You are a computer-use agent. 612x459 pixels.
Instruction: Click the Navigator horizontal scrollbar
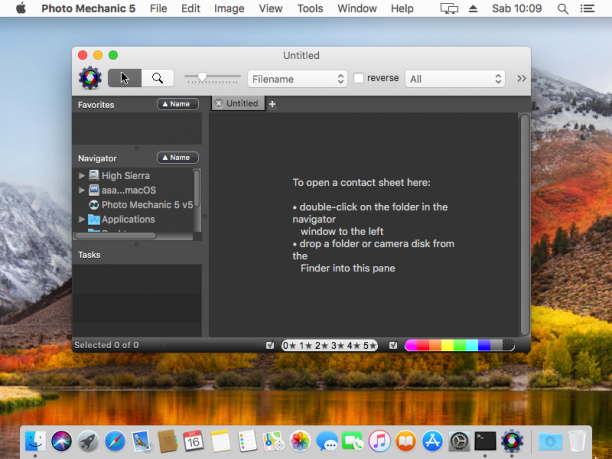coord(116,236)
